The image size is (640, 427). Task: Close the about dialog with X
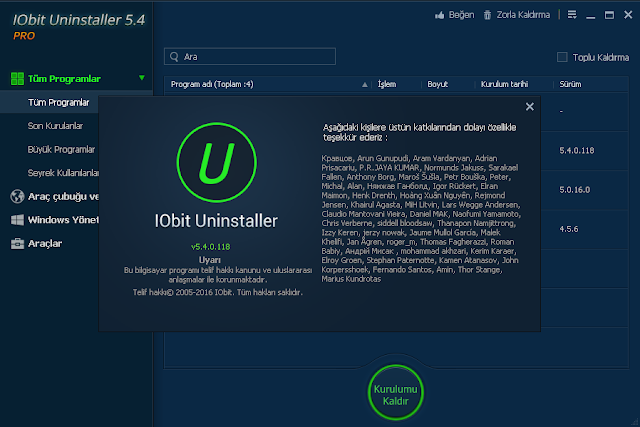529,107
